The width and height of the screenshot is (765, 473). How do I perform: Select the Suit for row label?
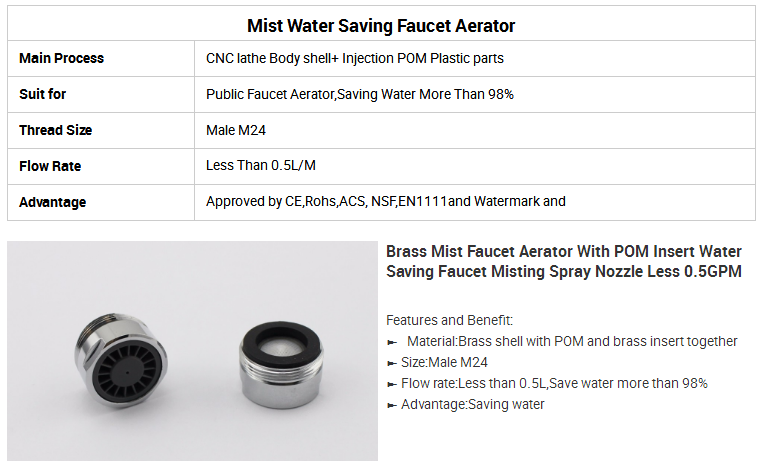tap(42, 94)
